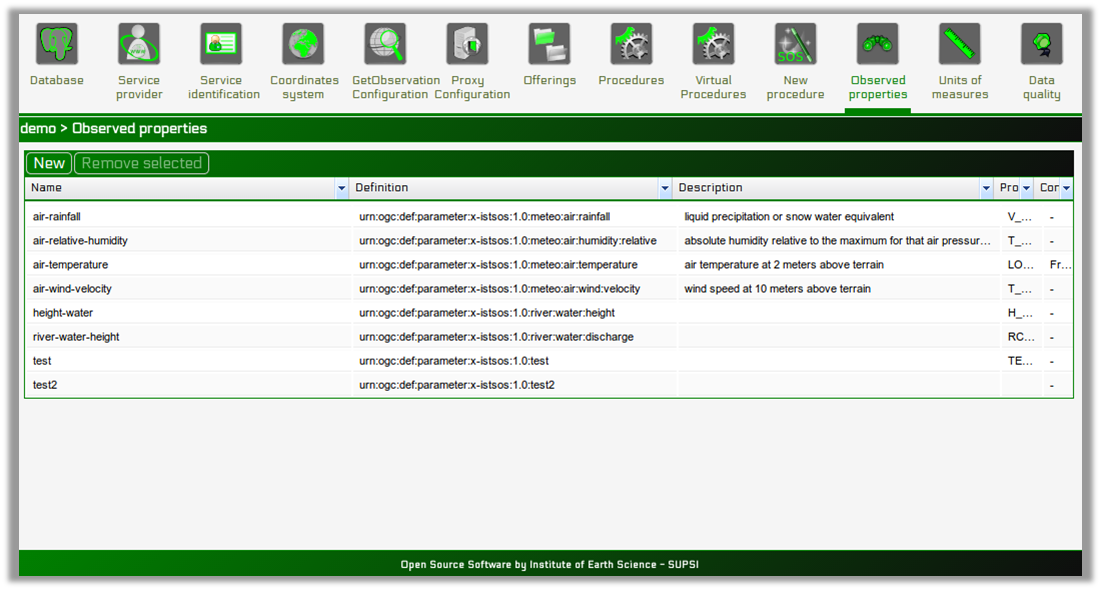Image resolution: width=1101 pixels, height=590 pixels.
Task: Expand the Definition column dropdown arrow
Action: click(x=665, y=188)
